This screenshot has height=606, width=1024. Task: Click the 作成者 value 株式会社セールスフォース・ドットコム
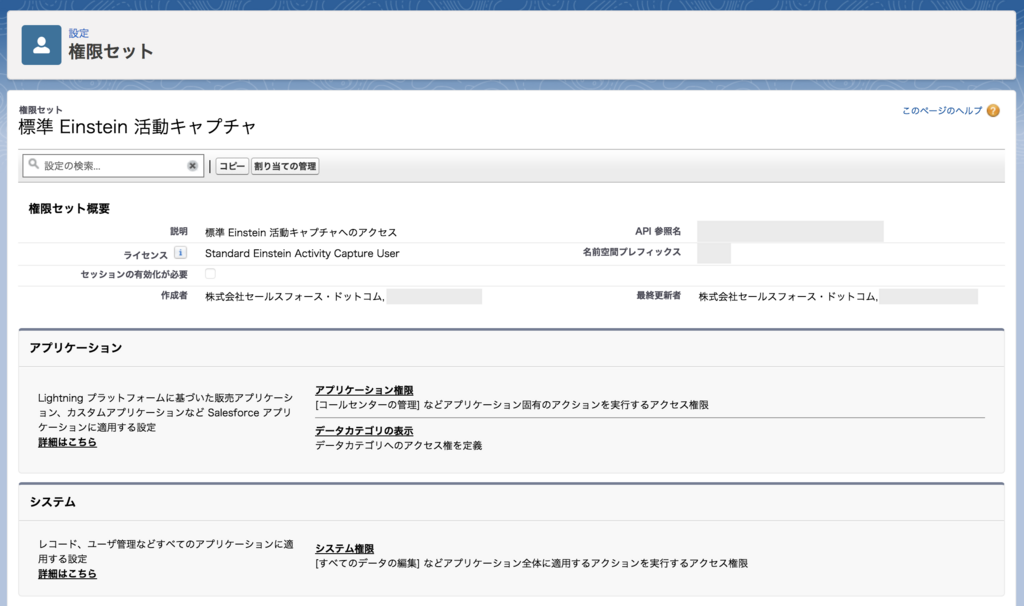(295, 296)
